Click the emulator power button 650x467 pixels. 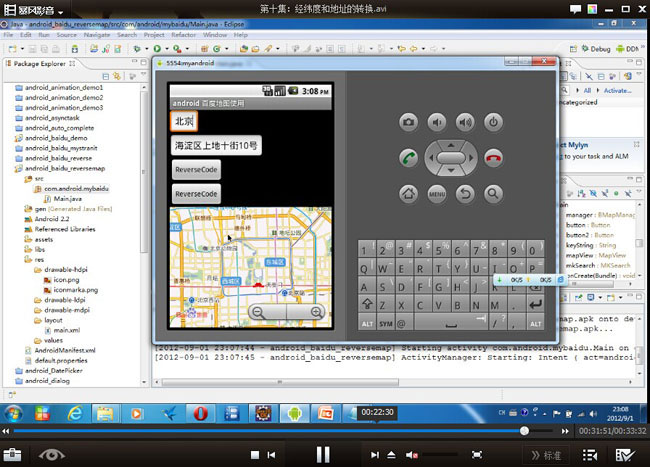(493, 122)
